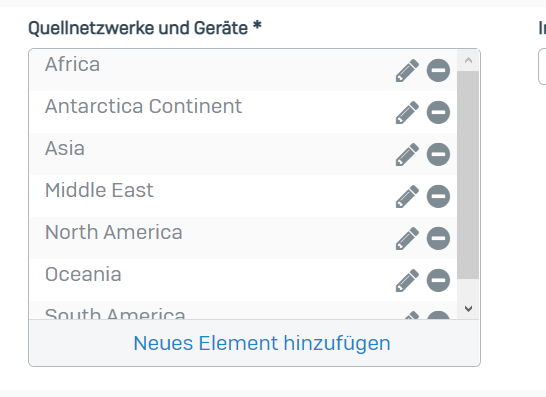This screenshot has width=546, height=397.
Task: Select the Africa list item text
Action: pyautogui.click(x=72, y=64)
